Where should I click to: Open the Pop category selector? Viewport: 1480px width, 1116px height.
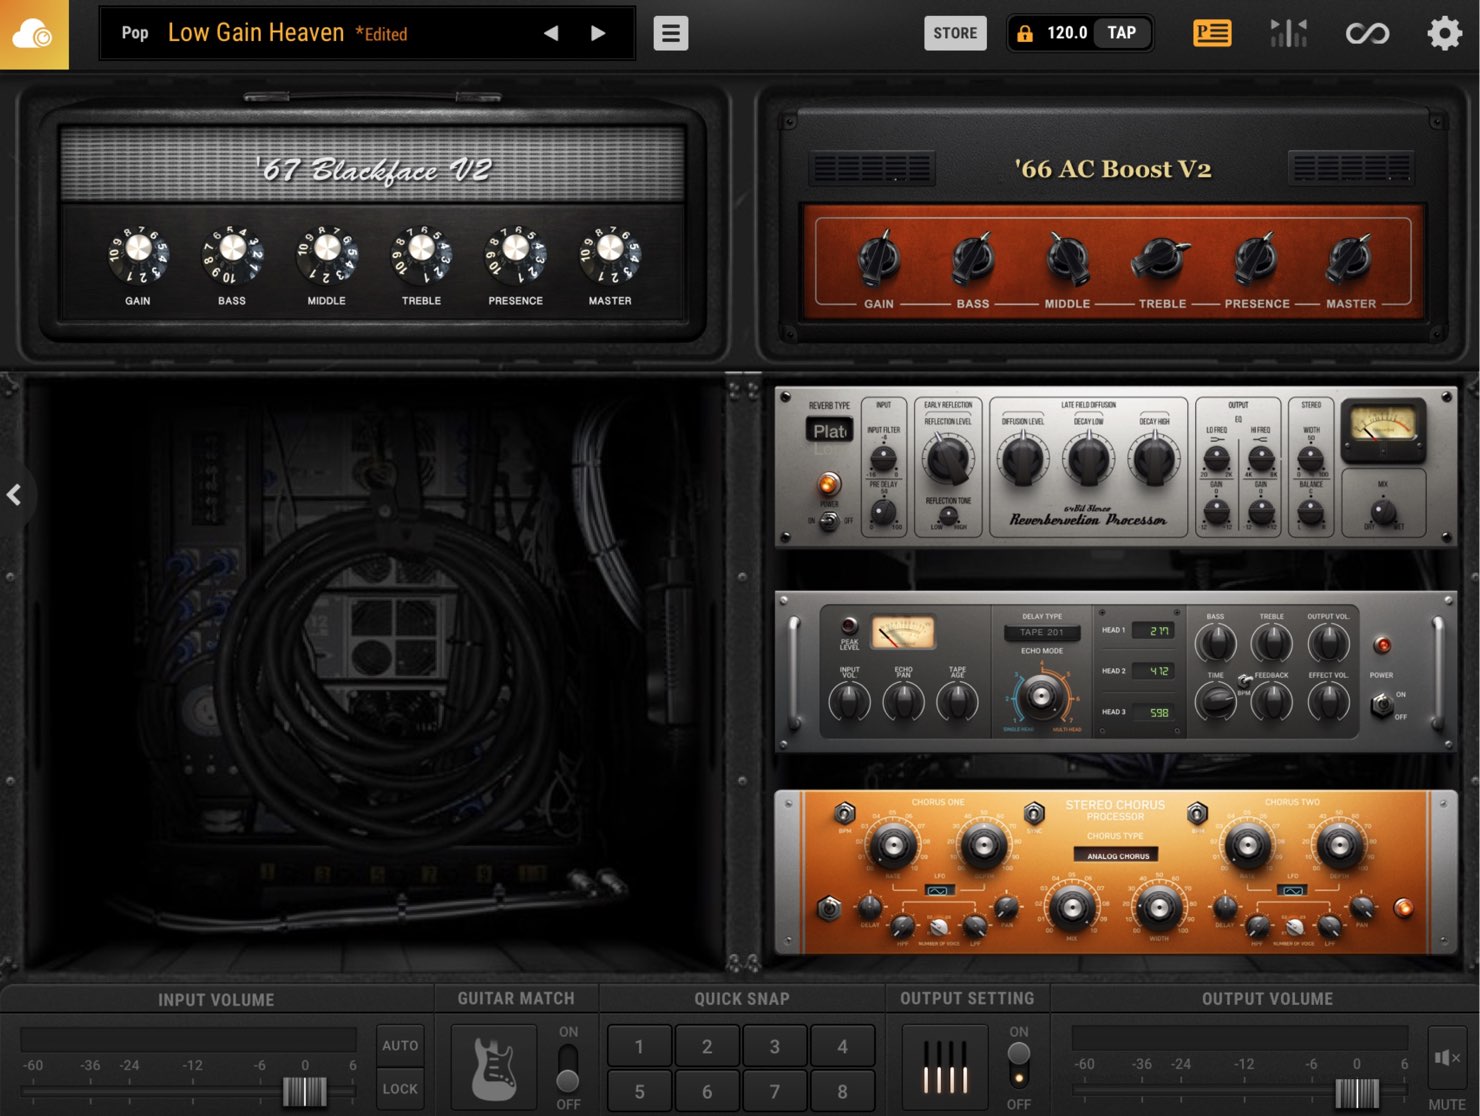(x=135, y=33)
